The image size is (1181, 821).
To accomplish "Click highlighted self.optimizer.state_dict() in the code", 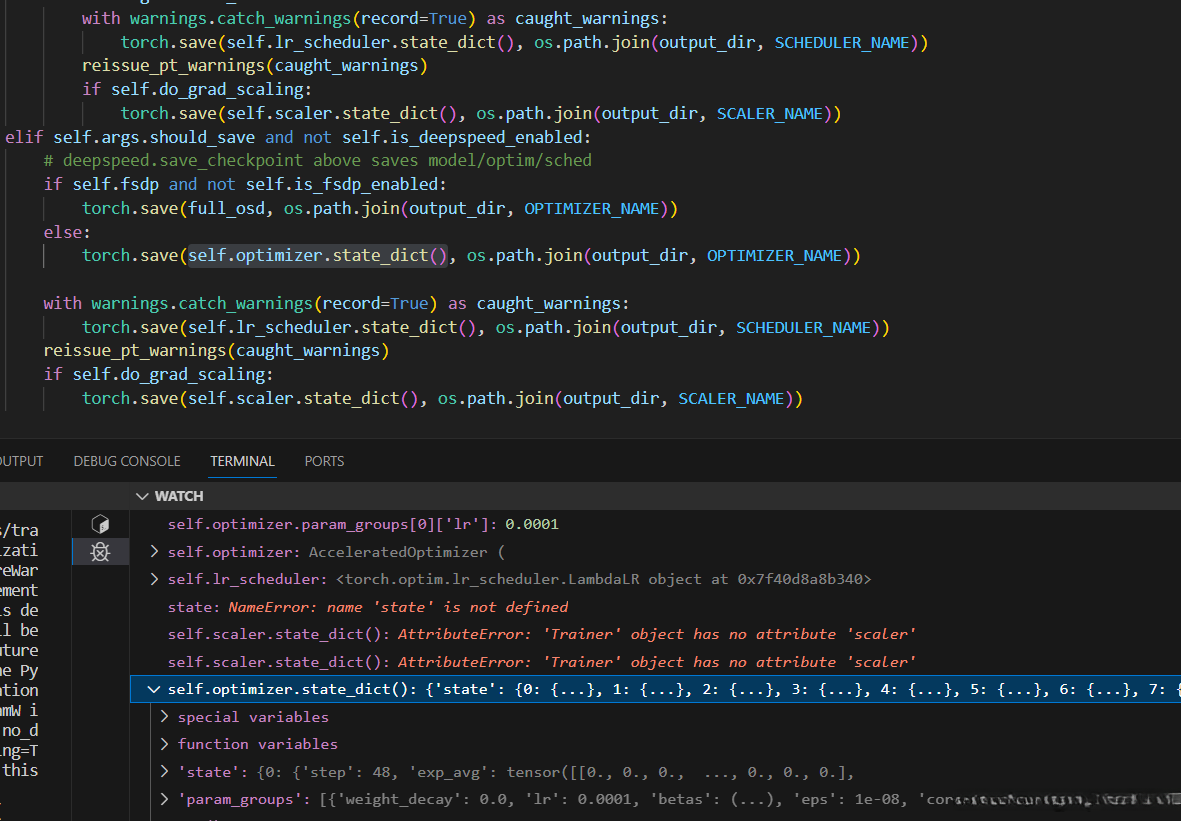I will (x=318, y=255).
